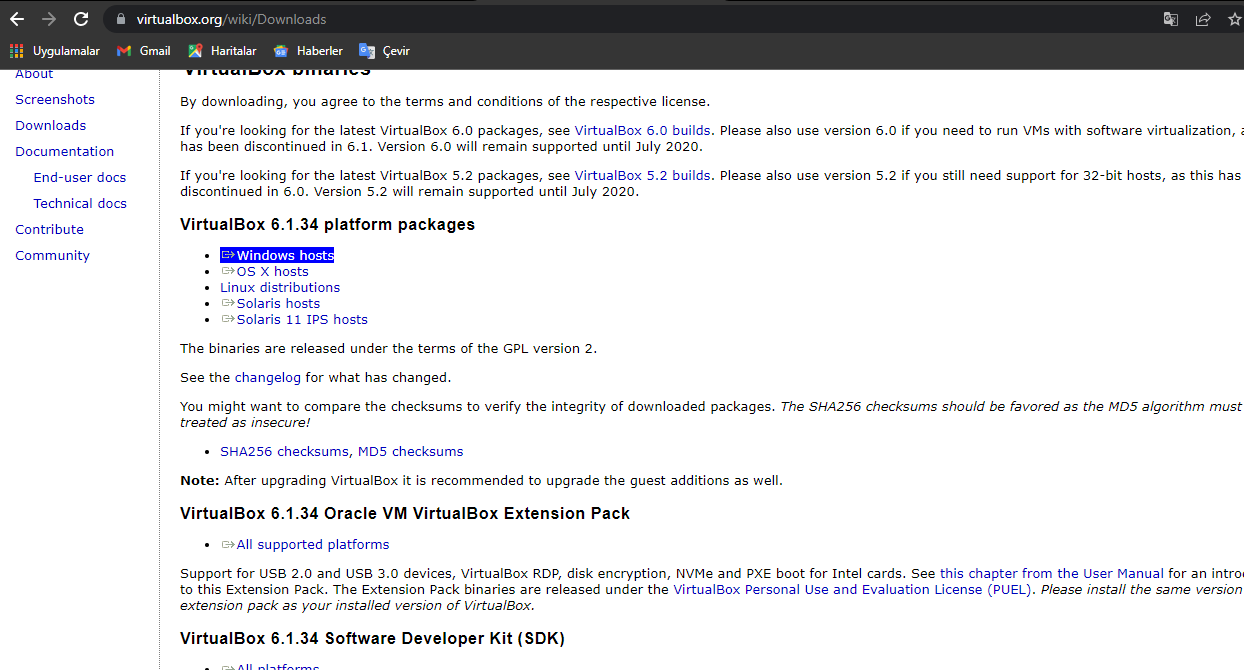Viewport: 1244px width, 670px height.
Task: Download the Solaris hosts package
Action: point(270,303)
